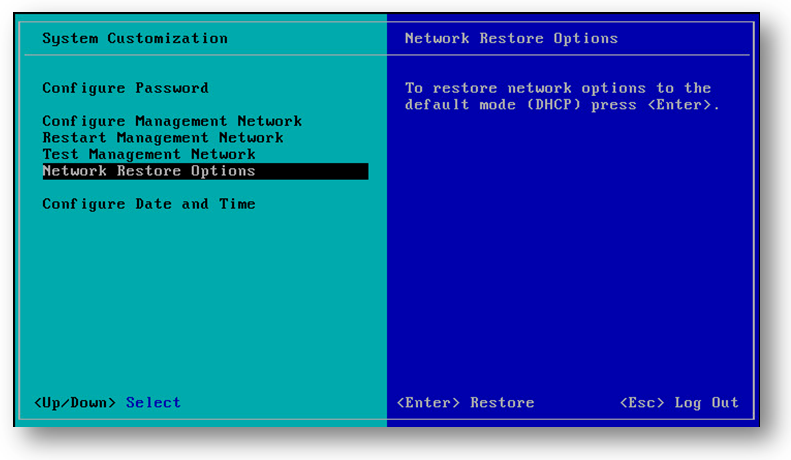Click the <Esc> Log Out hint
Image resolution: width=791 pixels, height=460 pixels.
pos(679,402)
